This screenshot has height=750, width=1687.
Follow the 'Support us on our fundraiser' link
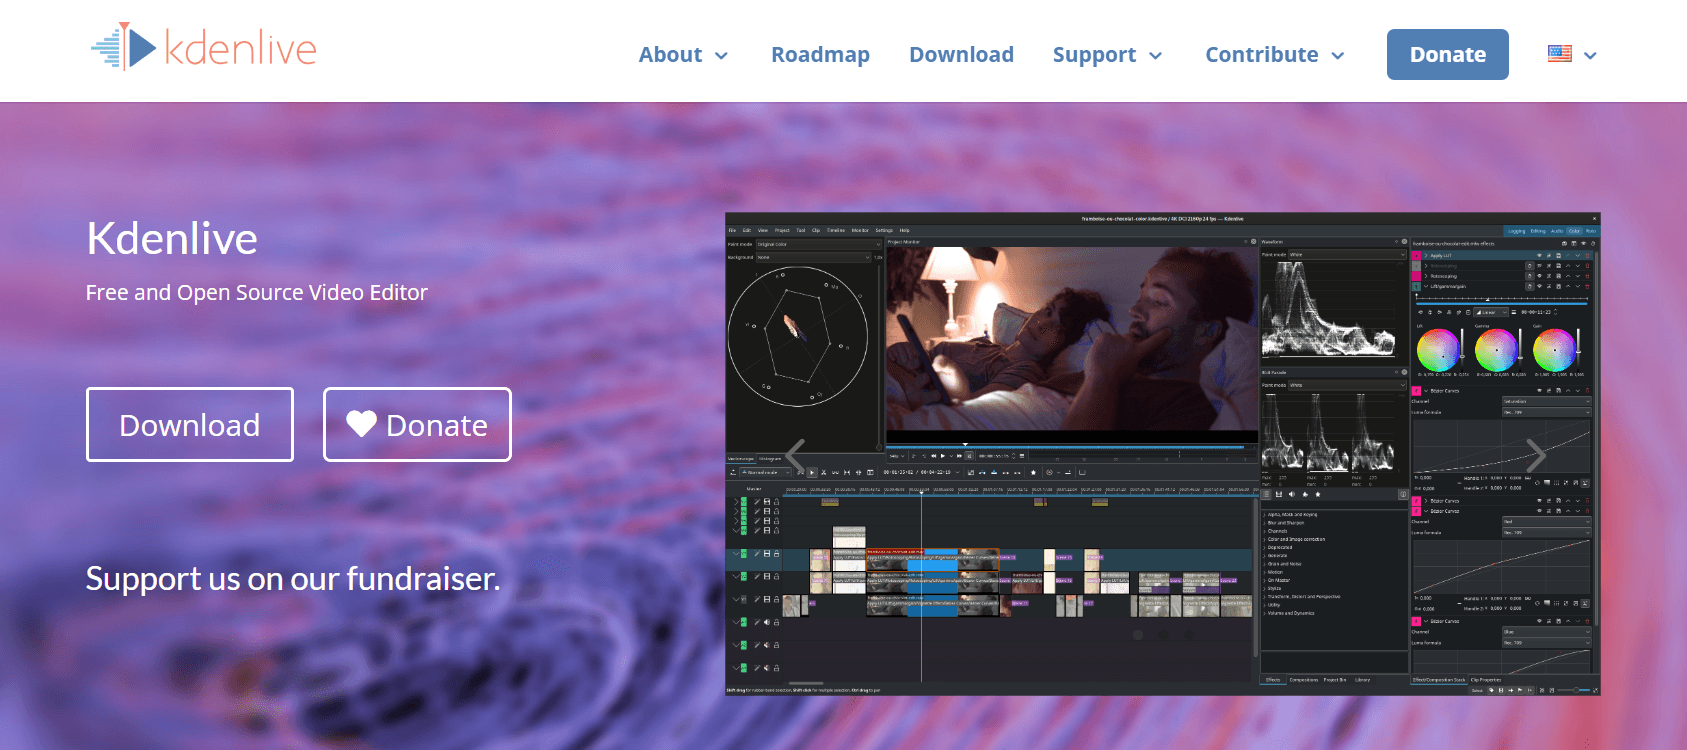(x=292, y=579)
